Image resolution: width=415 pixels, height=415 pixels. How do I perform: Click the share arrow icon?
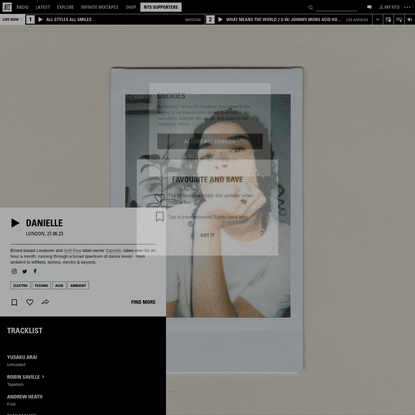pos(45,302)
